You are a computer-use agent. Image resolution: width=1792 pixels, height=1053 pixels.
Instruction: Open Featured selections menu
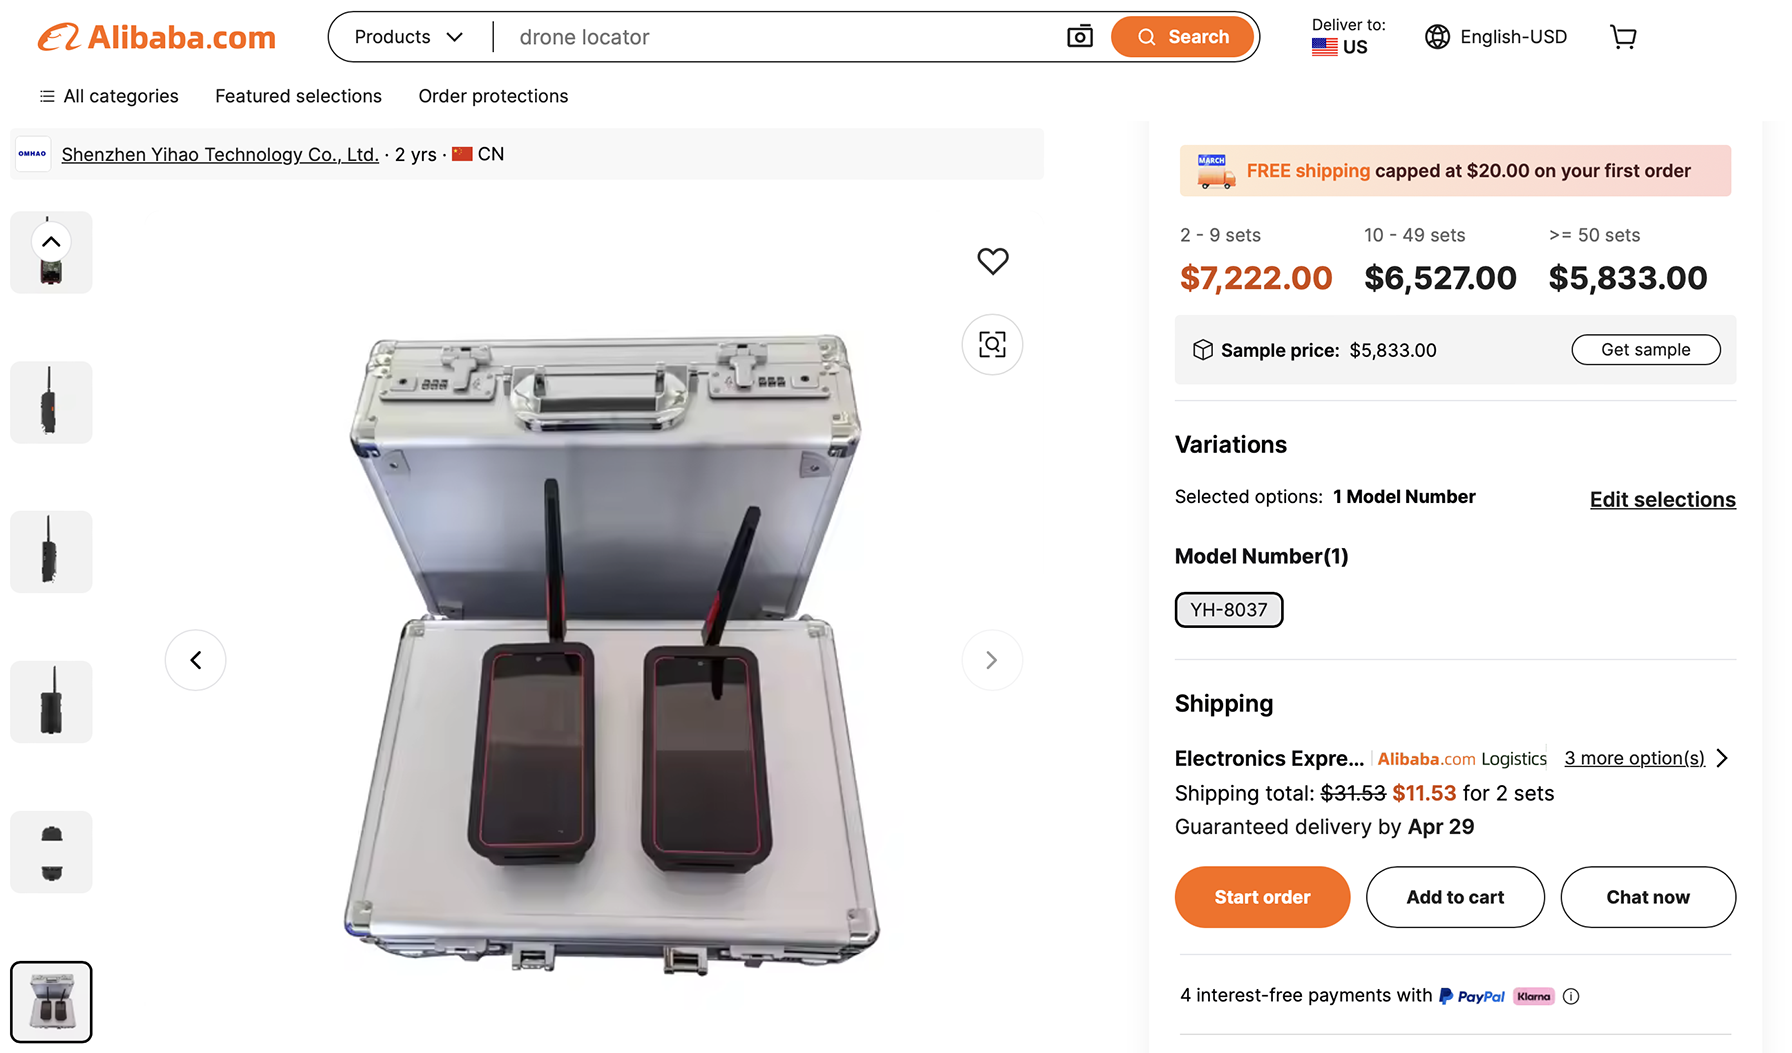coord(298,96)
